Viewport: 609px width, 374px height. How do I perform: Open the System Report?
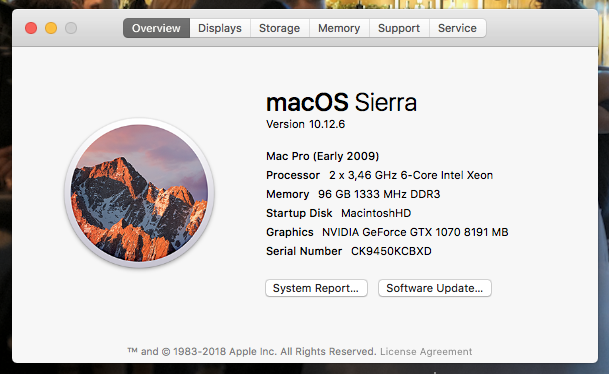tap(316, 288)
